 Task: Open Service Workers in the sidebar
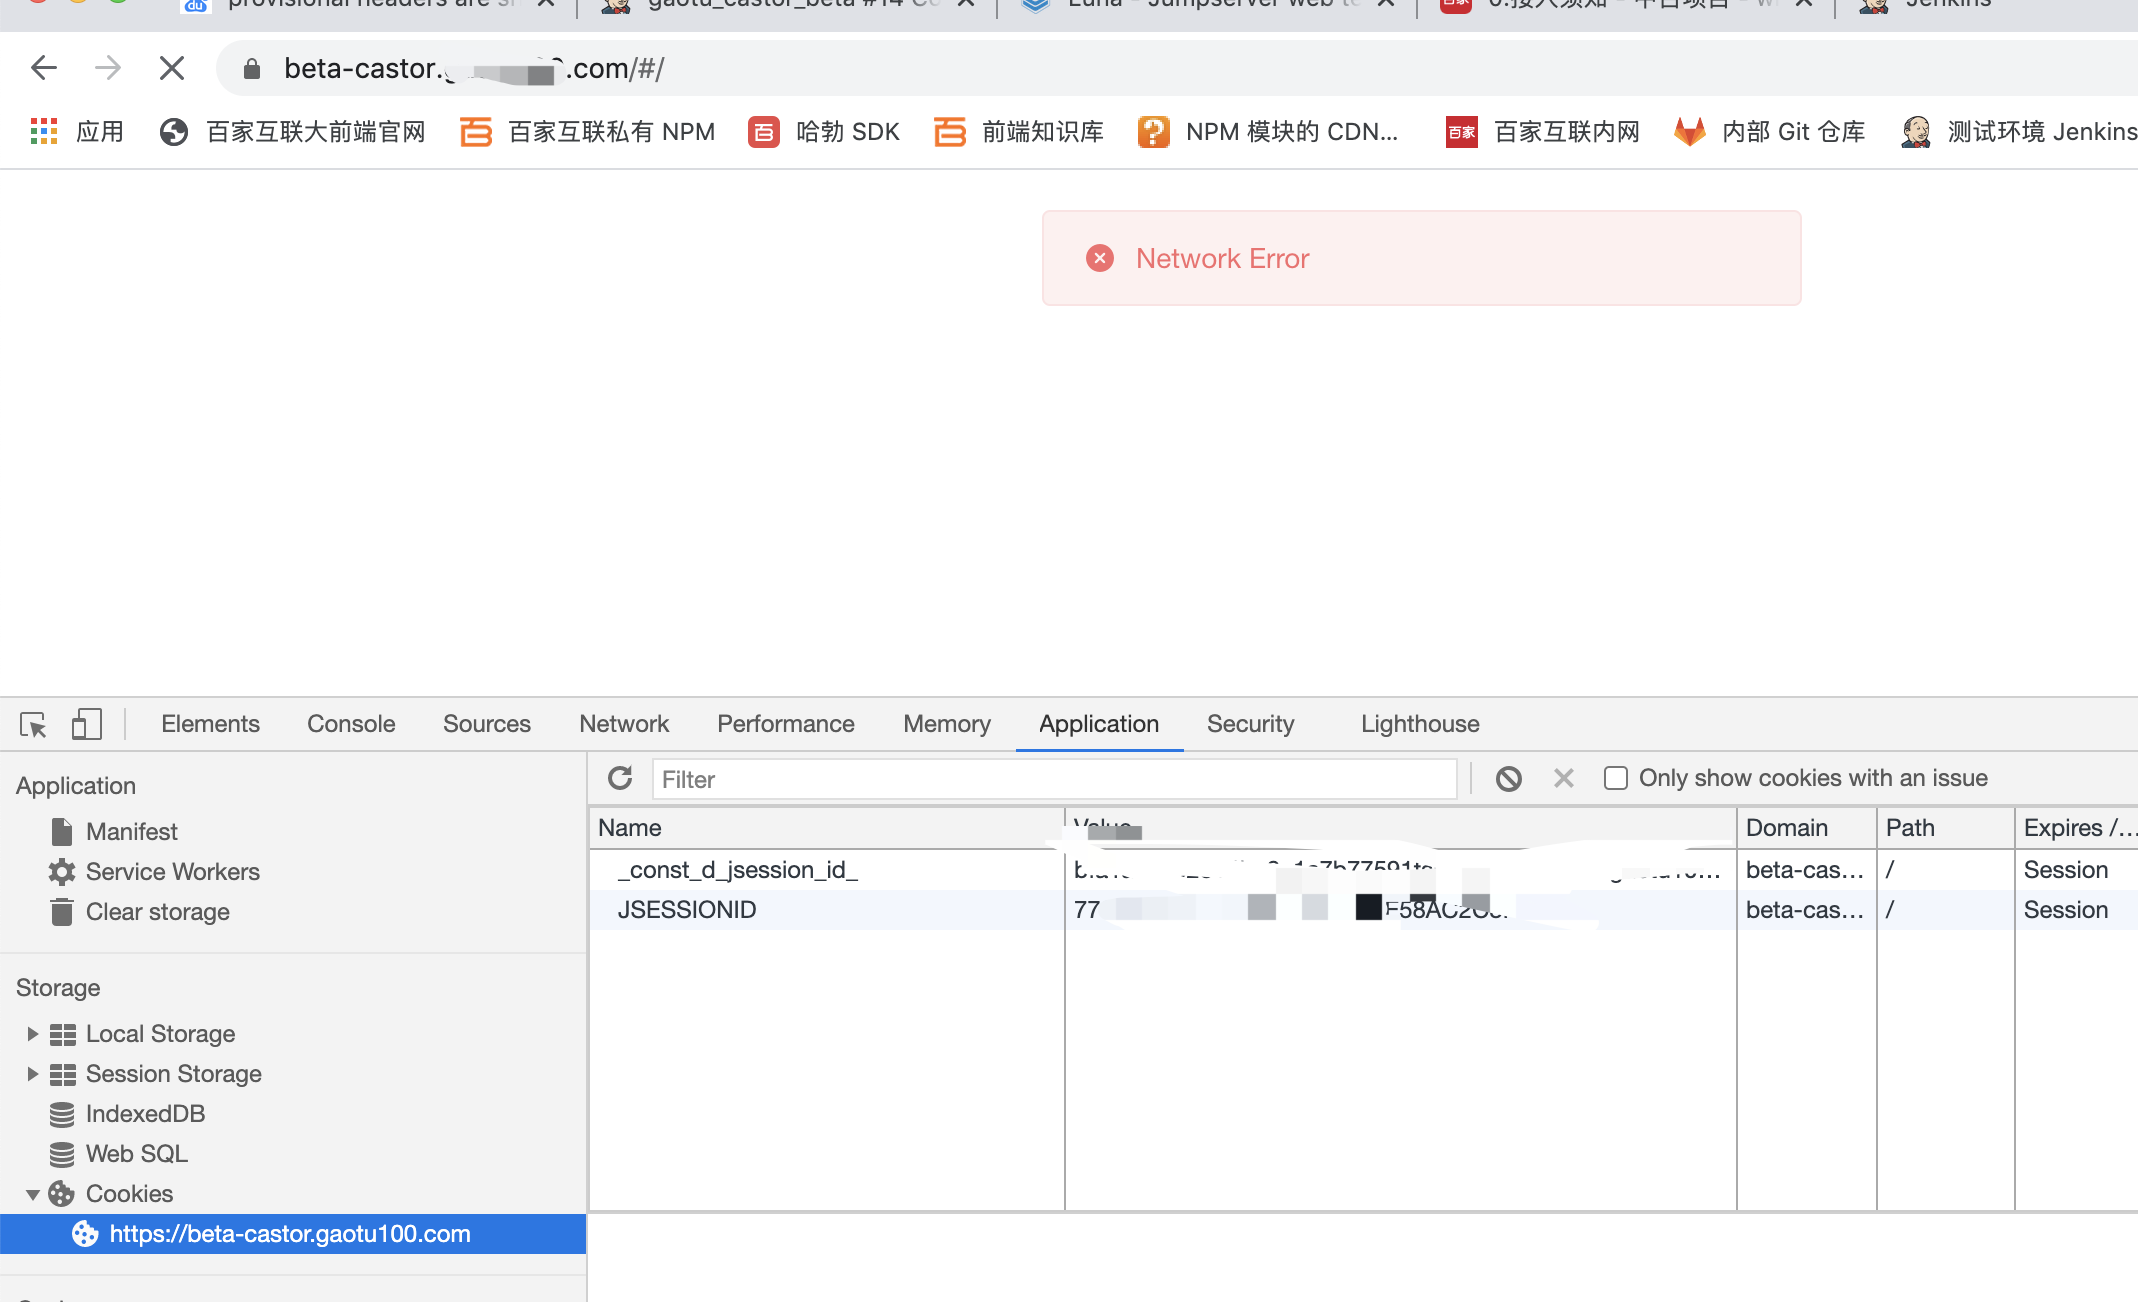(x=172, y=872)
